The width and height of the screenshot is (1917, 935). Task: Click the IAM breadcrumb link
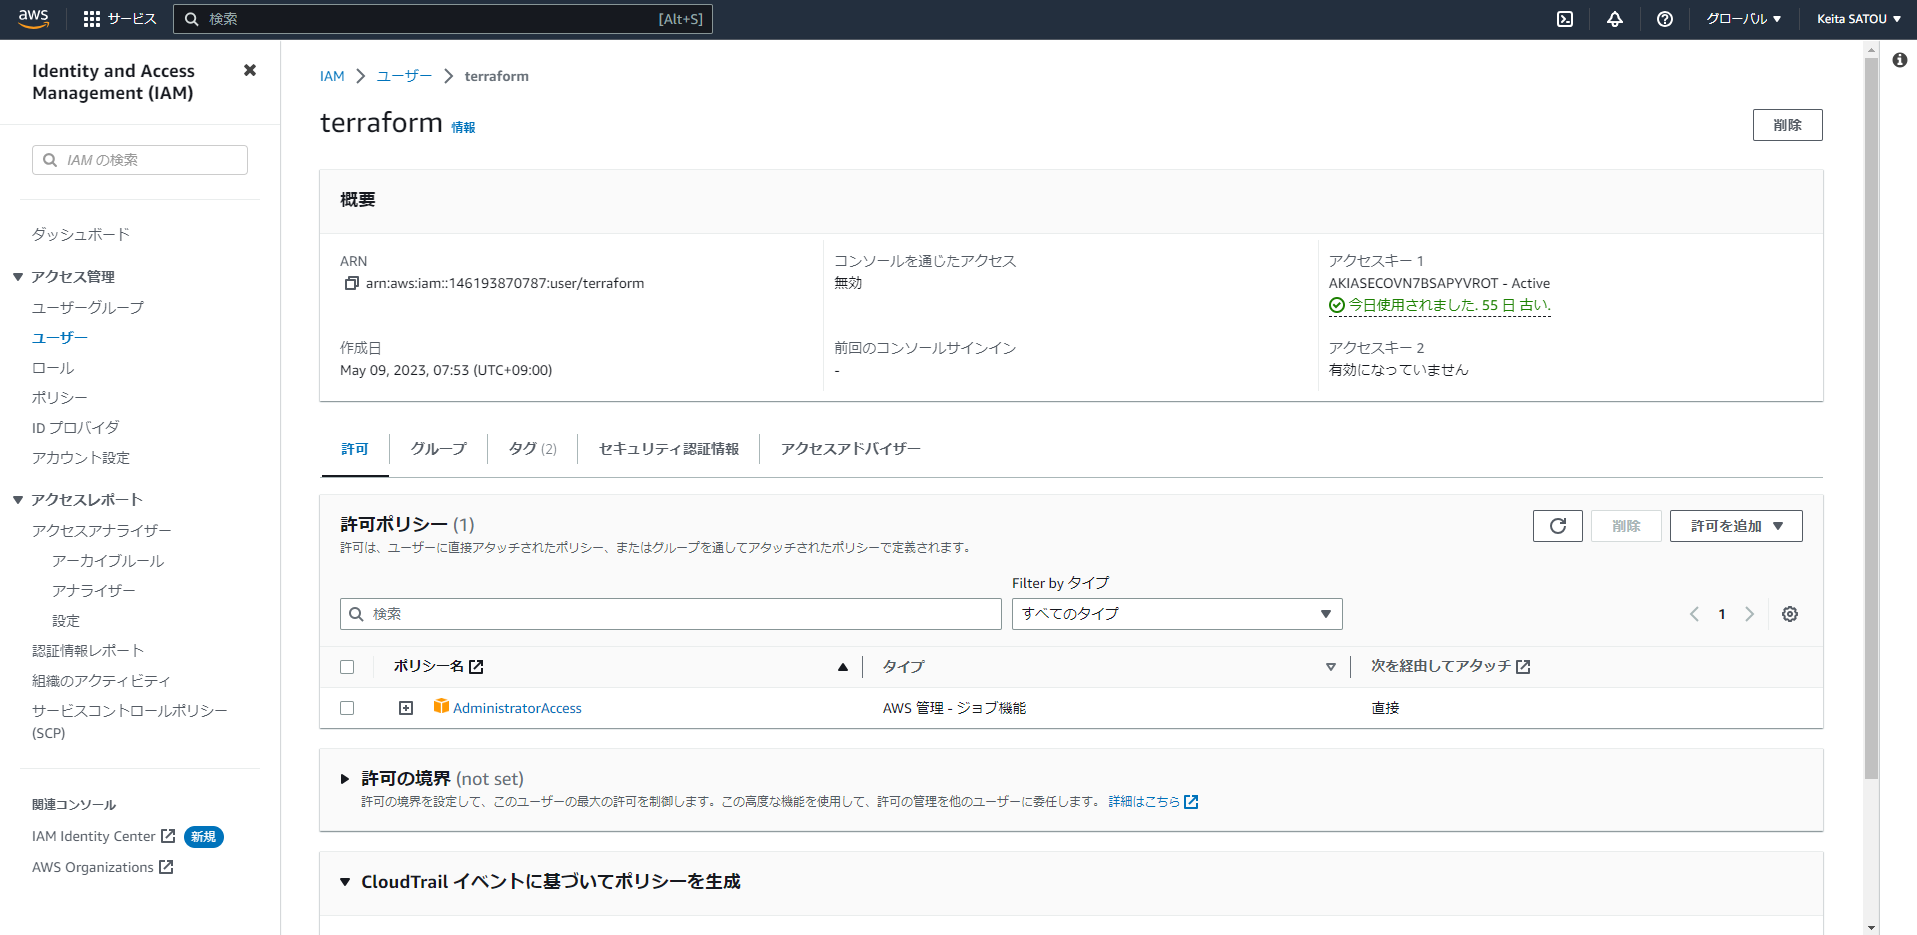[x=332, y=76]
